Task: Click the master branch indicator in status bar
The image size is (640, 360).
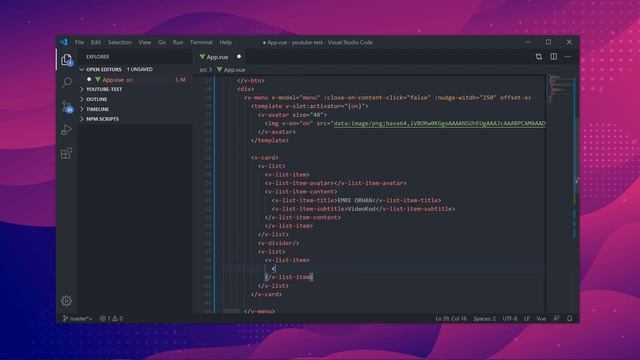Action: click(78, 318)
